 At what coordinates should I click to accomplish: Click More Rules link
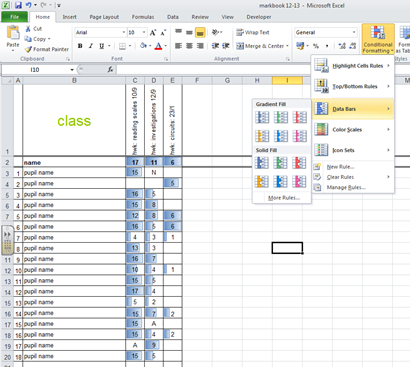284,198
